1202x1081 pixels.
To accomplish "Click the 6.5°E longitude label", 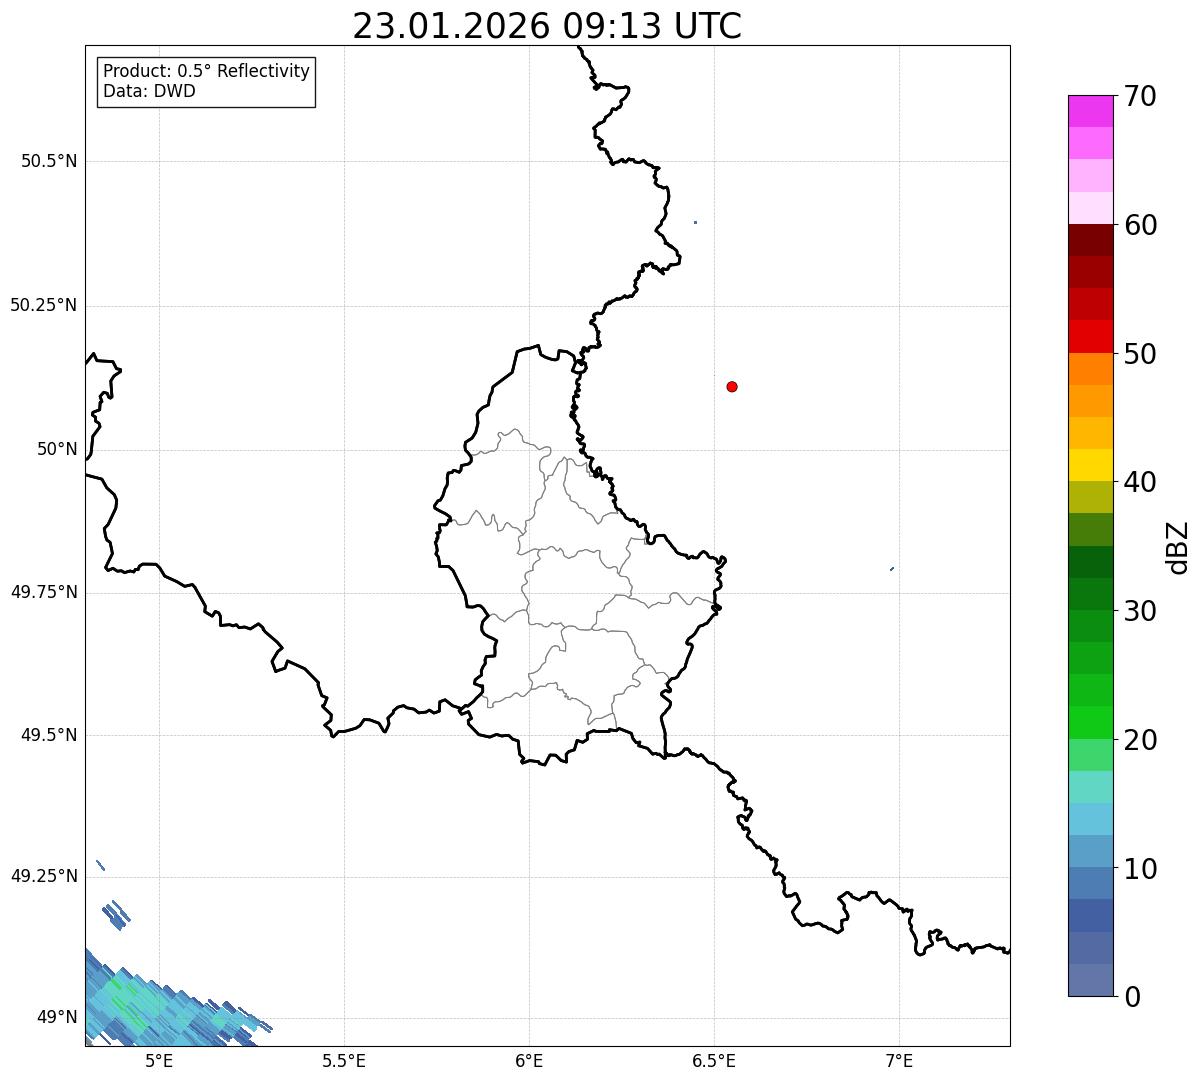I will coord(714,1061).
